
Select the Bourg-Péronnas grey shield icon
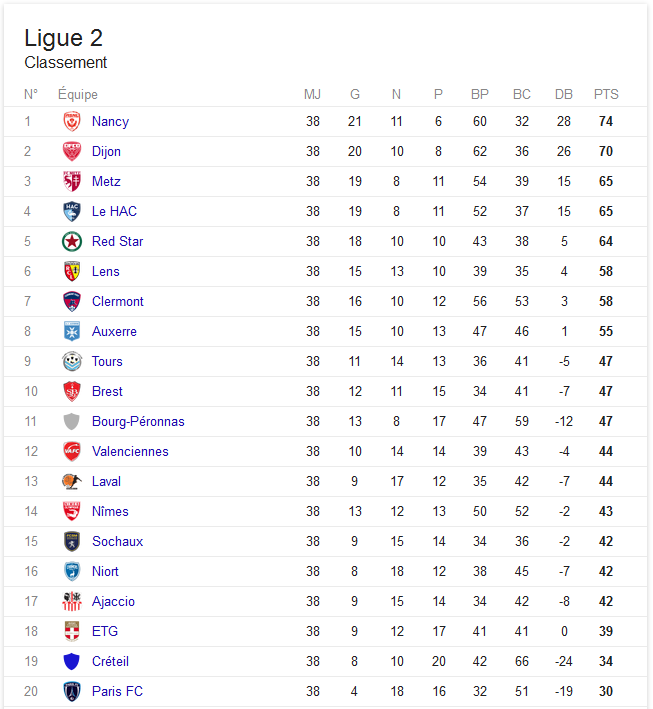click(71, 421)
